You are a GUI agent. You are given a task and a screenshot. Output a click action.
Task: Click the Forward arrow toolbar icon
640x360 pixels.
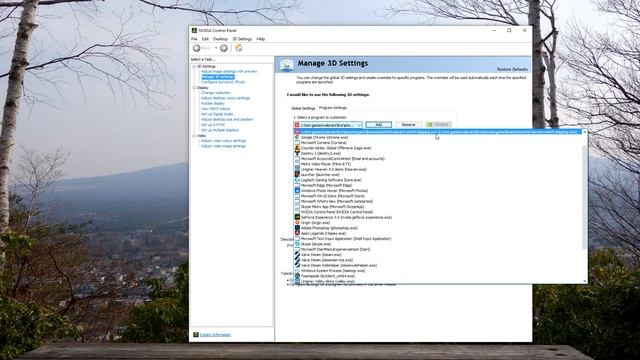coord(224,48)
